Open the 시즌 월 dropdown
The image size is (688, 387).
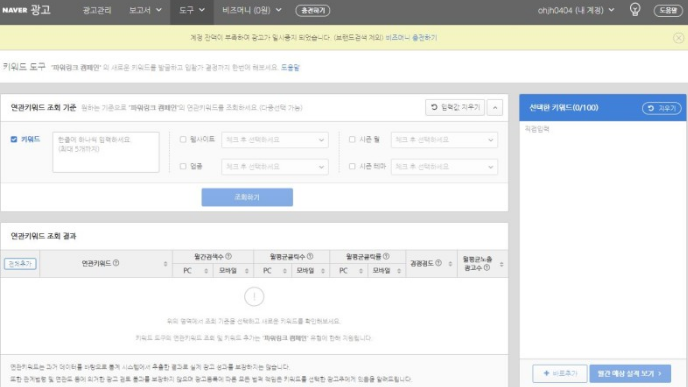click(x=444, y=140)
